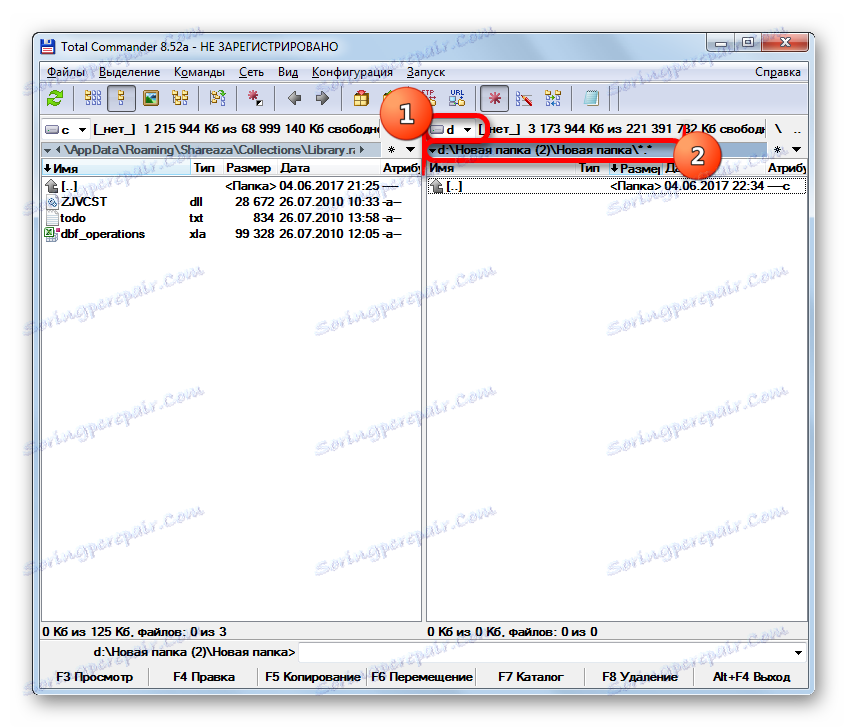The image size is (848, 728).
Task: Click the synchronize directories toolbar icon
Action: (x=553, y=98)
